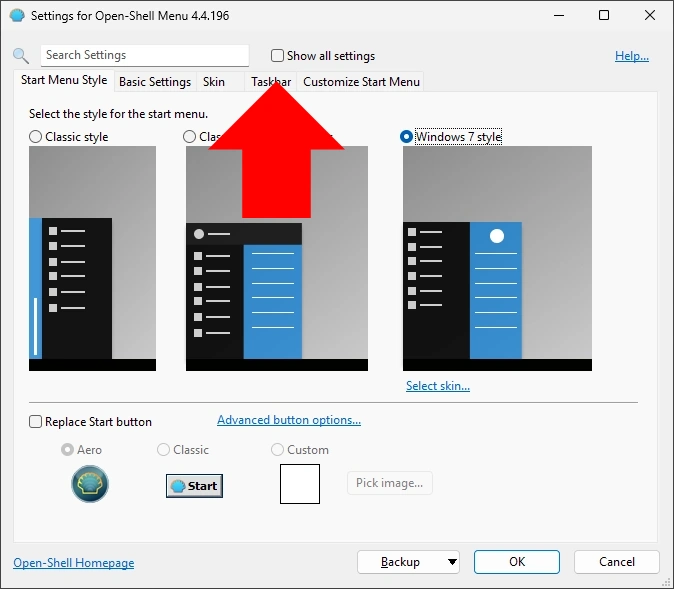
Task: Click the Classic style preview image
Action: (x=92, y=258)
